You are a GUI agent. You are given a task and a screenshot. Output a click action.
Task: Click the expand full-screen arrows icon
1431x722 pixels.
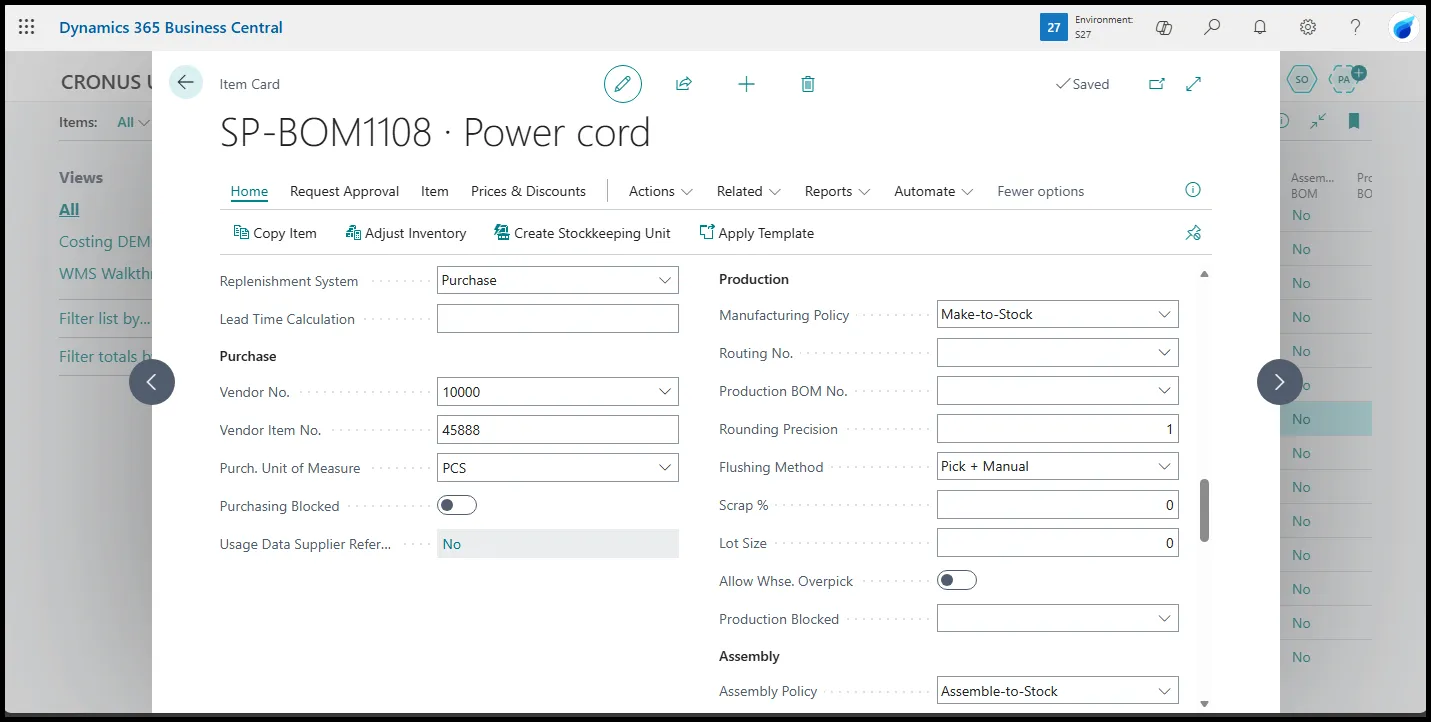click(x=1193, y=84)
